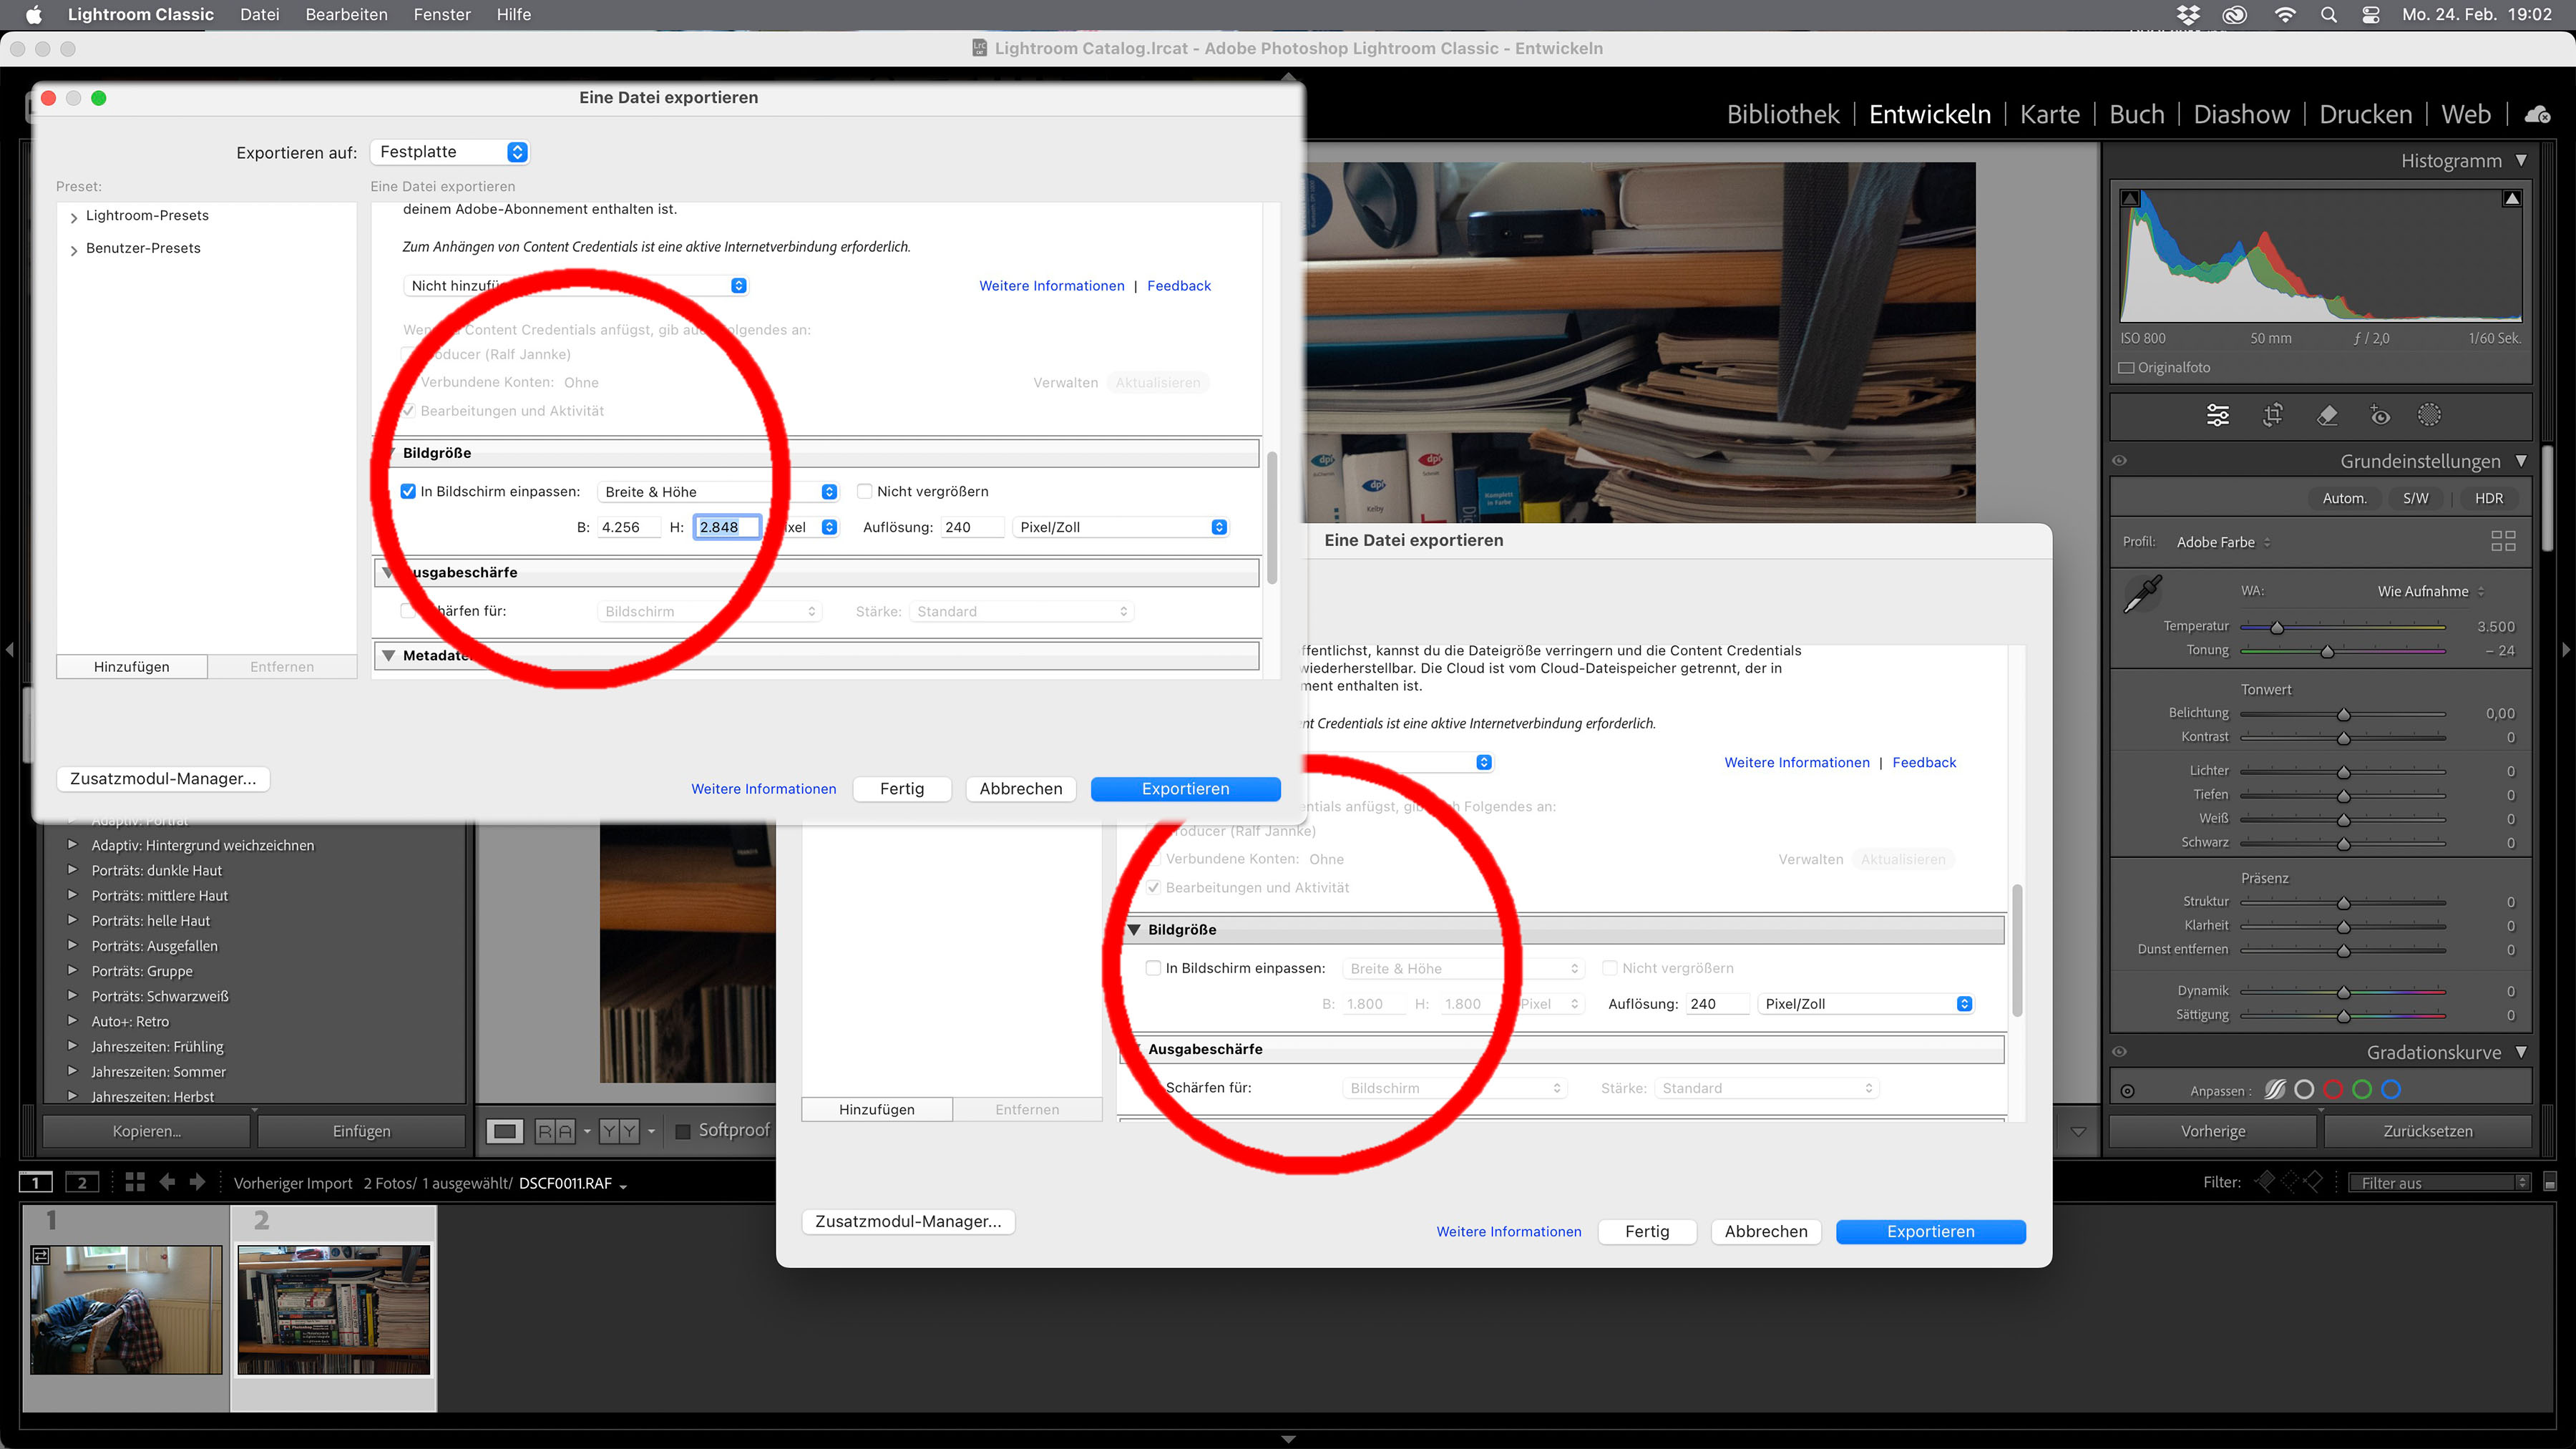The height and width of the screenshot is (1449, 2576).
Task: Collapse the Histogramm panel triangle
Action: pos(2521,160)
